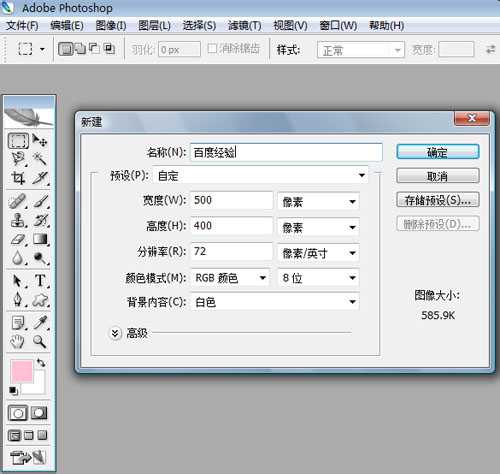The width and height of the screenshot is (500, 474).
Task: Open the 帮助(H) menu
Action: 387,26
